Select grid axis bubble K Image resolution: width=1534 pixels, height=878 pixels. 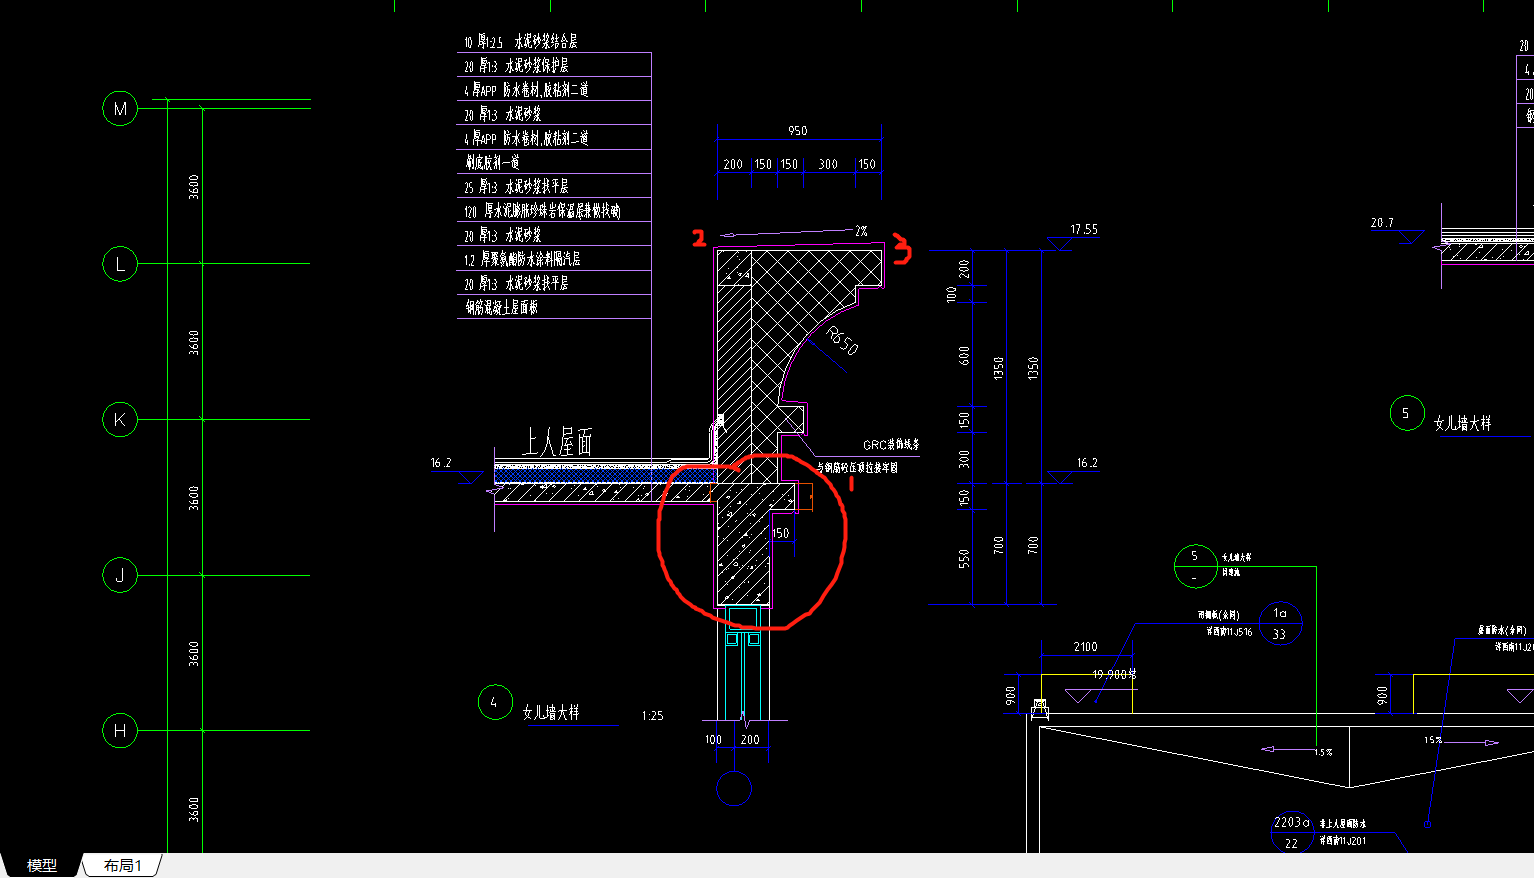(x=120, y=420)
